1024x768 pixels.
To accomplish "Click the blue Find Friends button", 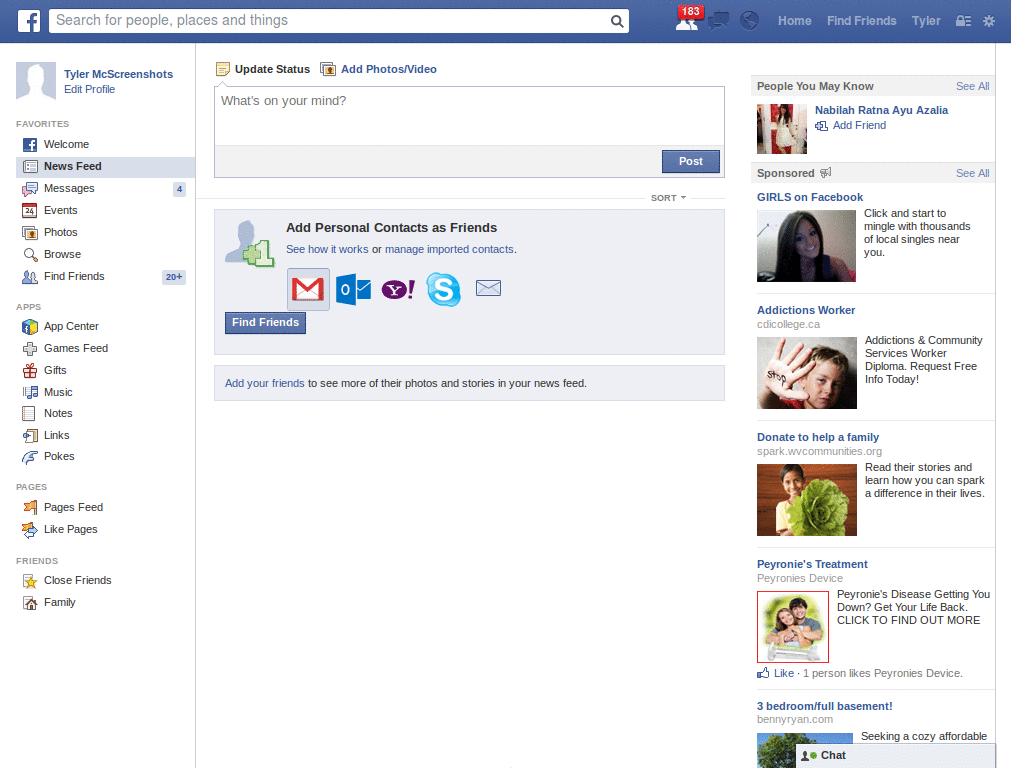I will point(265,323).
